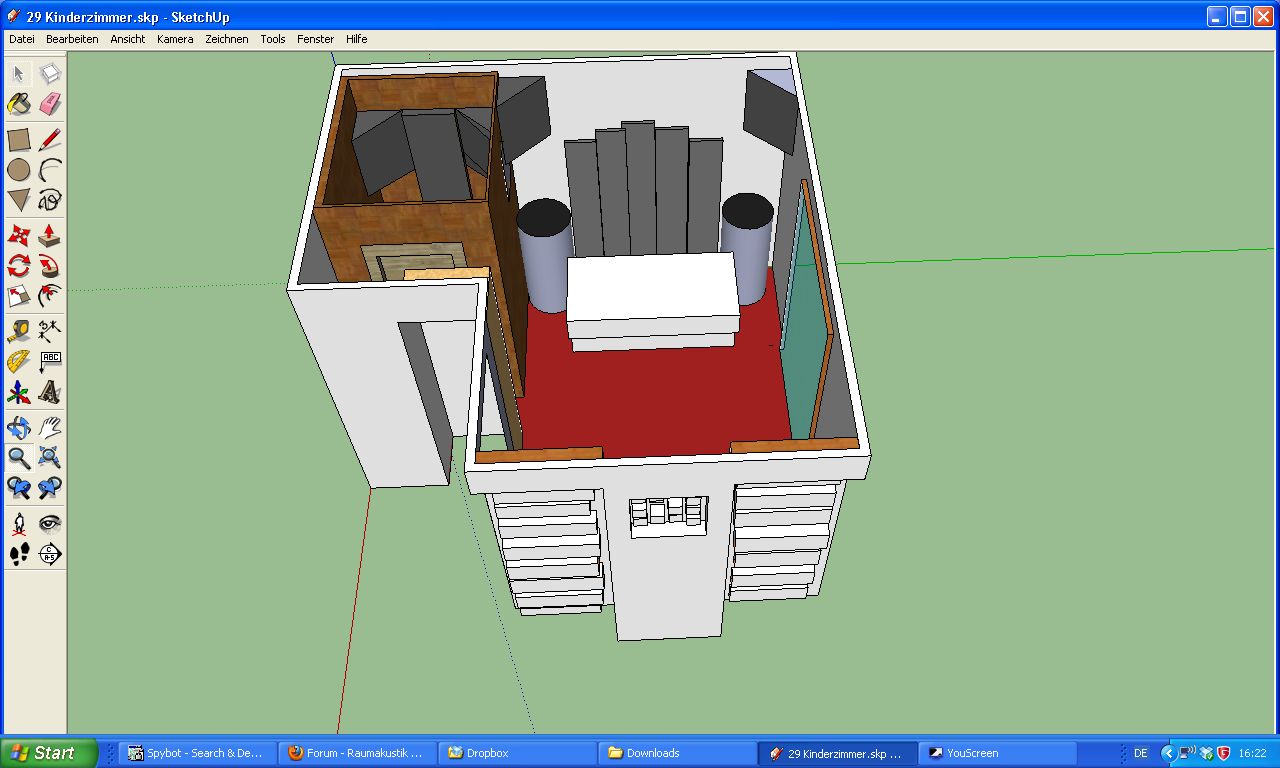1280x768 pixels.
Task: Click the SketchUp title bar icon
Action: click(x=14, y=16)
